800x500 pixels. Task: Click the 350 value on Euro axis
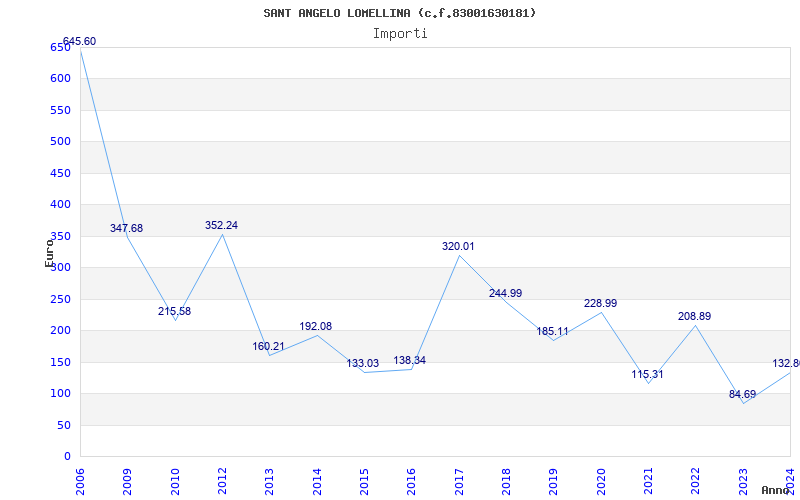tap(60, 236)
